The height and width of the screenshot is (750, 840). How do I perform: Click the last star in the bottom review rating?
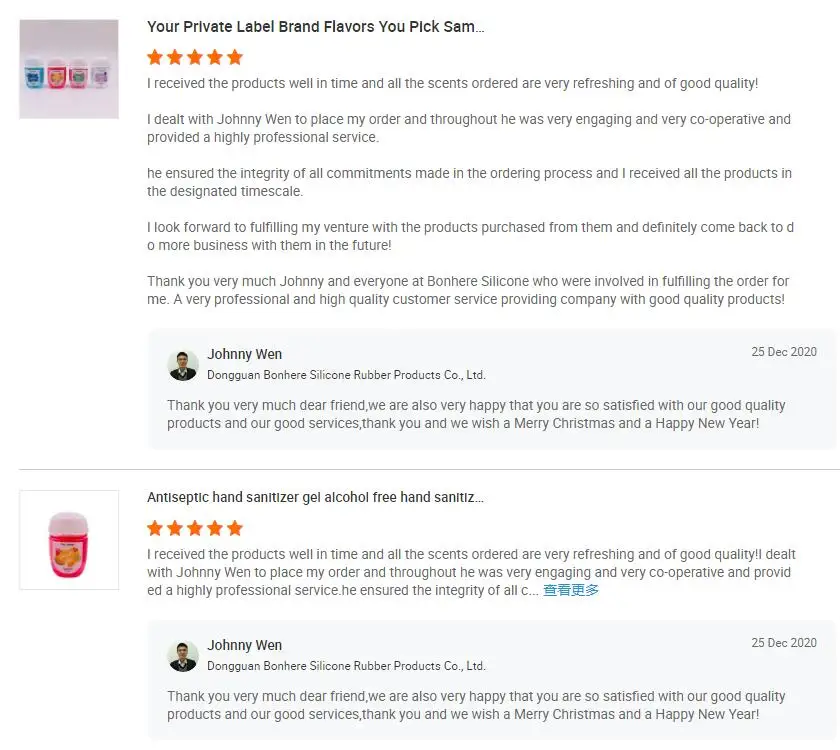[x=236, y=528]
